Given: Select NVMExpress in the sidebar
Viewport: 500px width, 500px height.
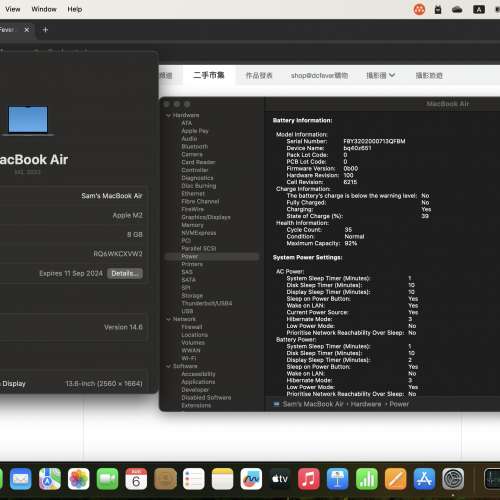Looking at the screenshot, I should 199,233.
